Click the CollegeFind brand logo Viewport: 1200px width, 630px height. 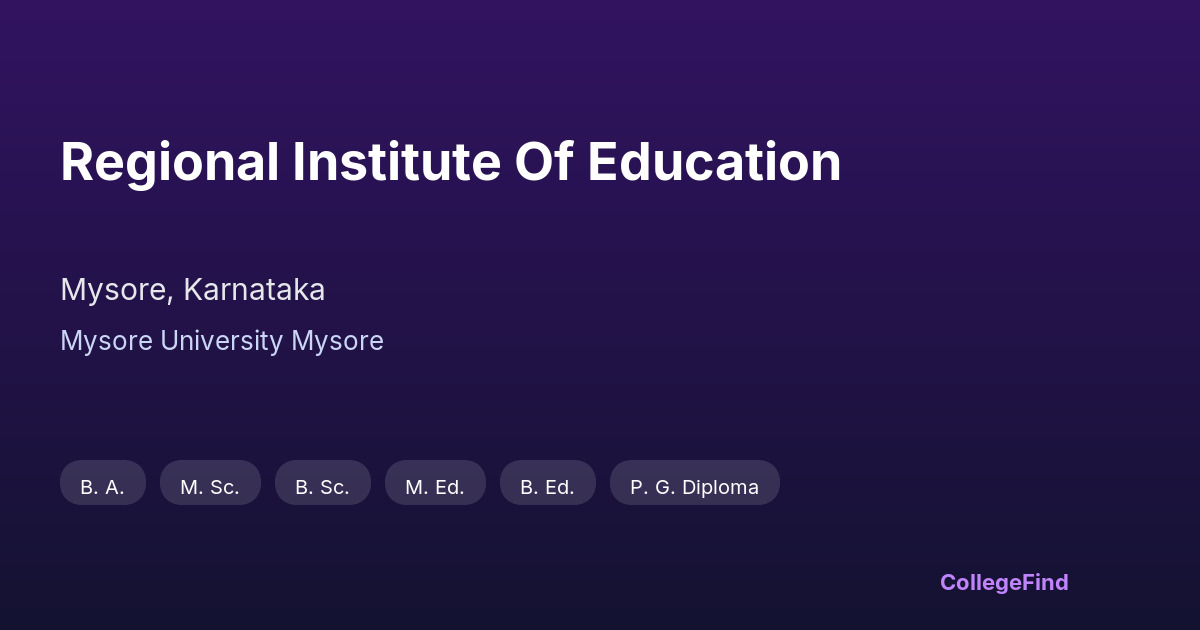point(1003,582)
